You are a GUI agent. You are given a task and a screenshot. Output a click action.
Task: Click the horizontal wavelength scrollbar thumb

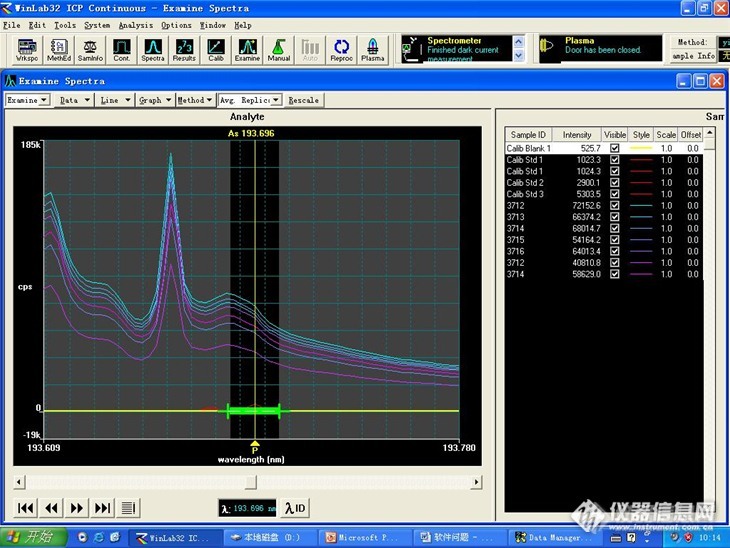coord(251,482)
